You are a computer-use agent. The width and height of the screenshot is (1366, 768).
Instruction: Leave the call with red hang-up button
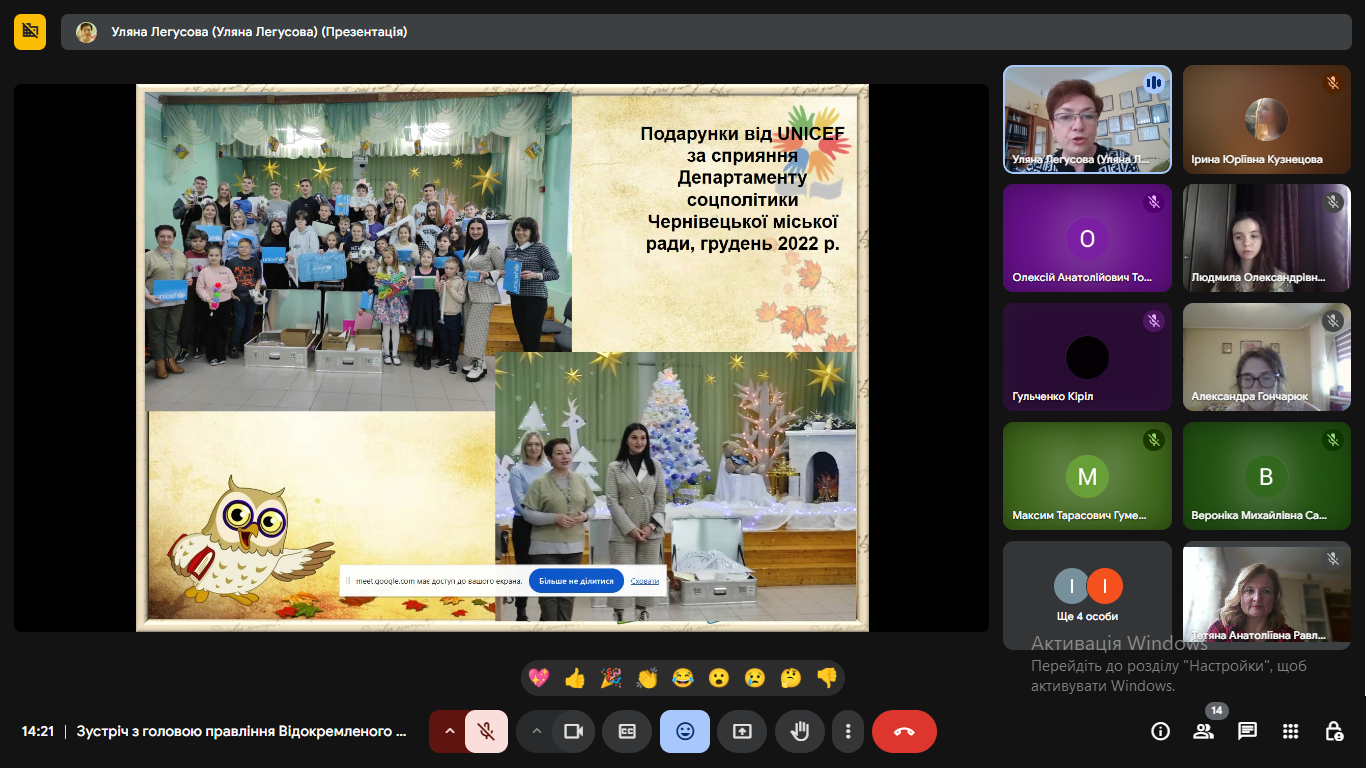[x=904, y=731]
